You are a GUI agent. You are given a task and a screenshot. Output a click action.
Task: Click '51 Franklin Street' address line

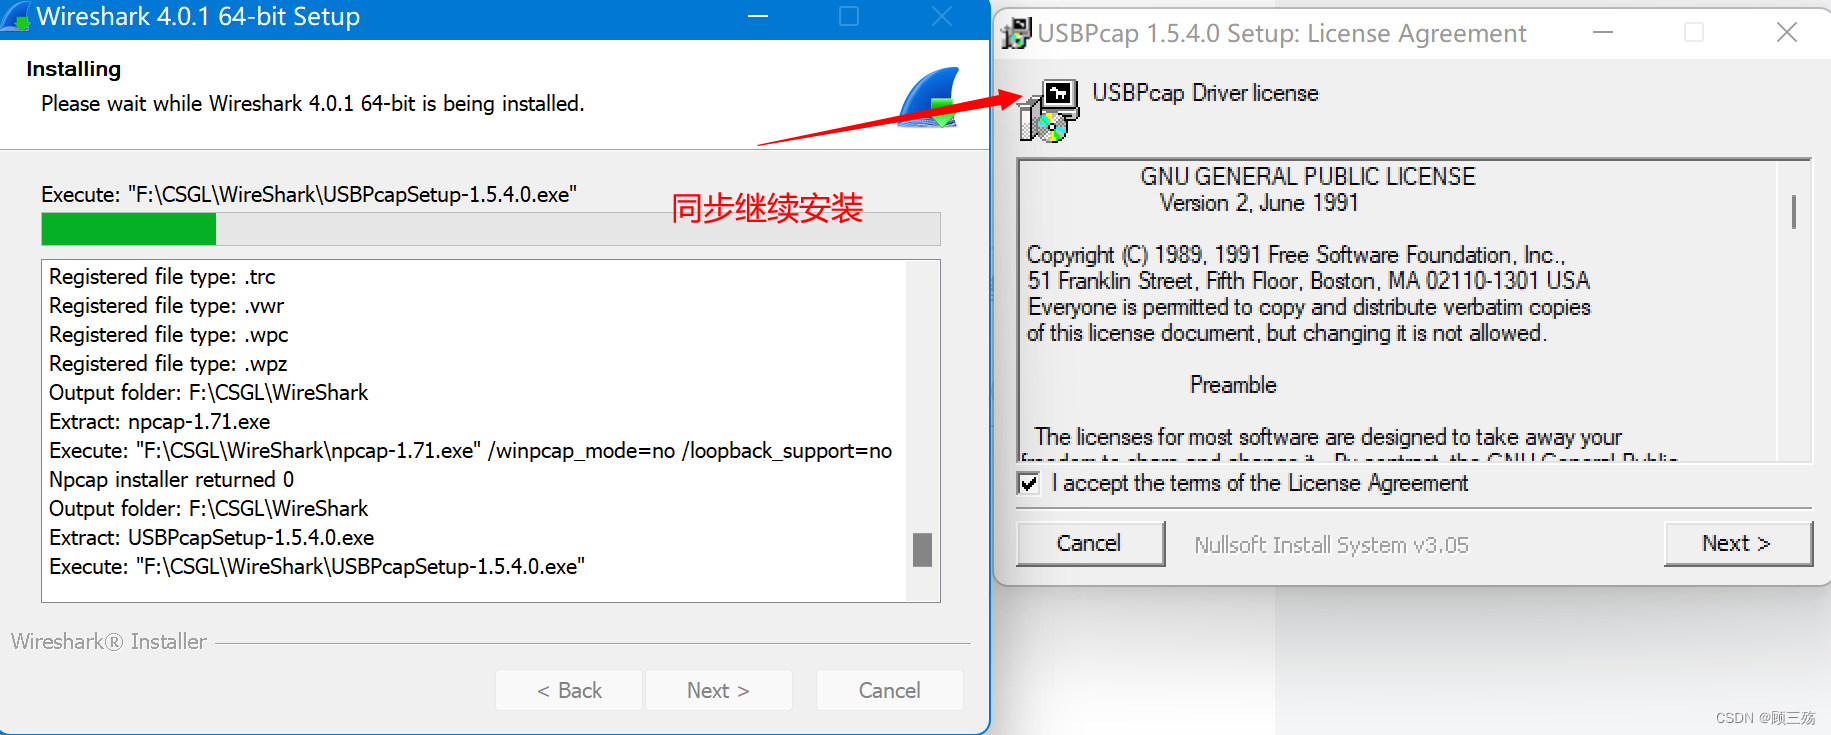coord(1308,281)
